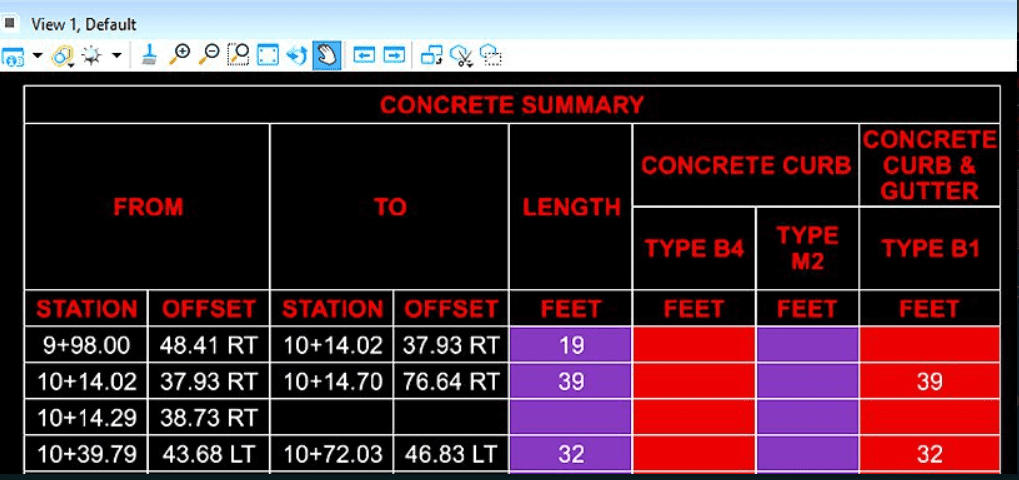Select the Copy View tool

(432, 56)
